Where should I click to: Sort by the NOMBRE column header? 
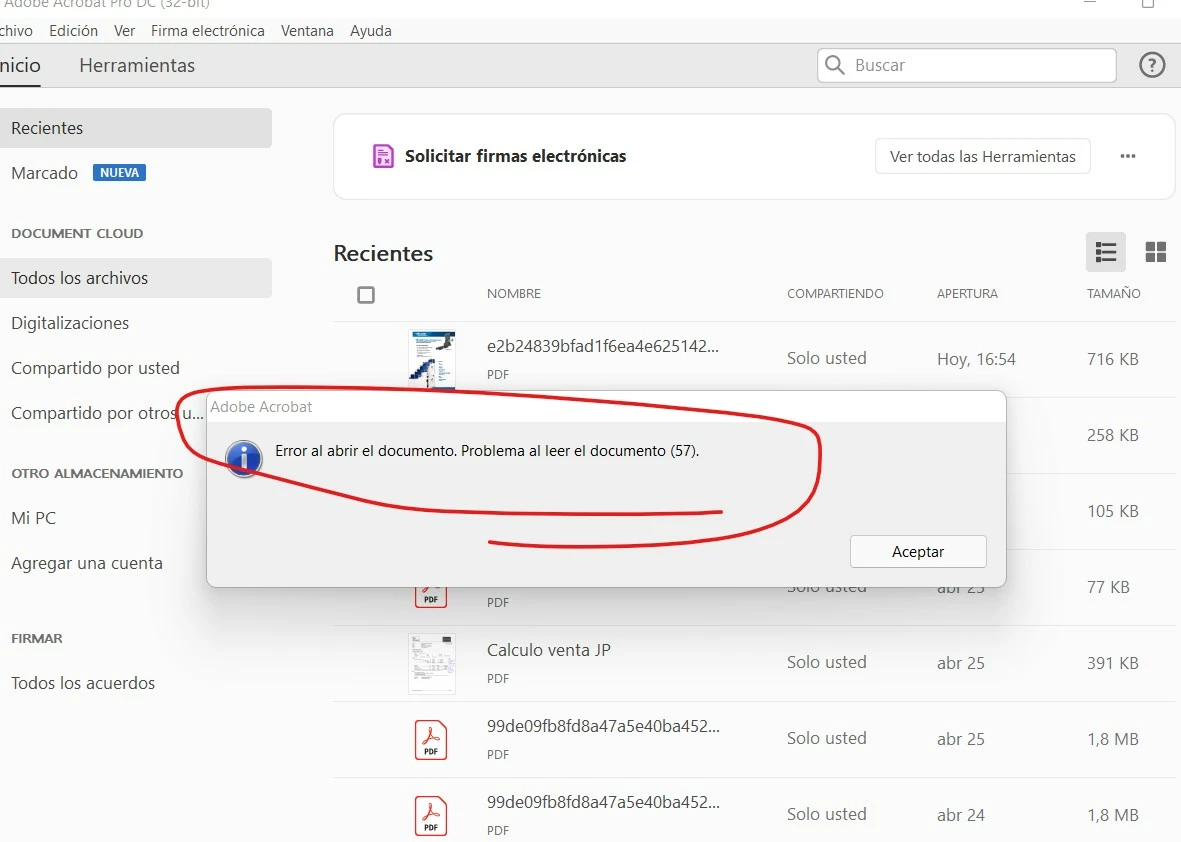click(514, 294)
